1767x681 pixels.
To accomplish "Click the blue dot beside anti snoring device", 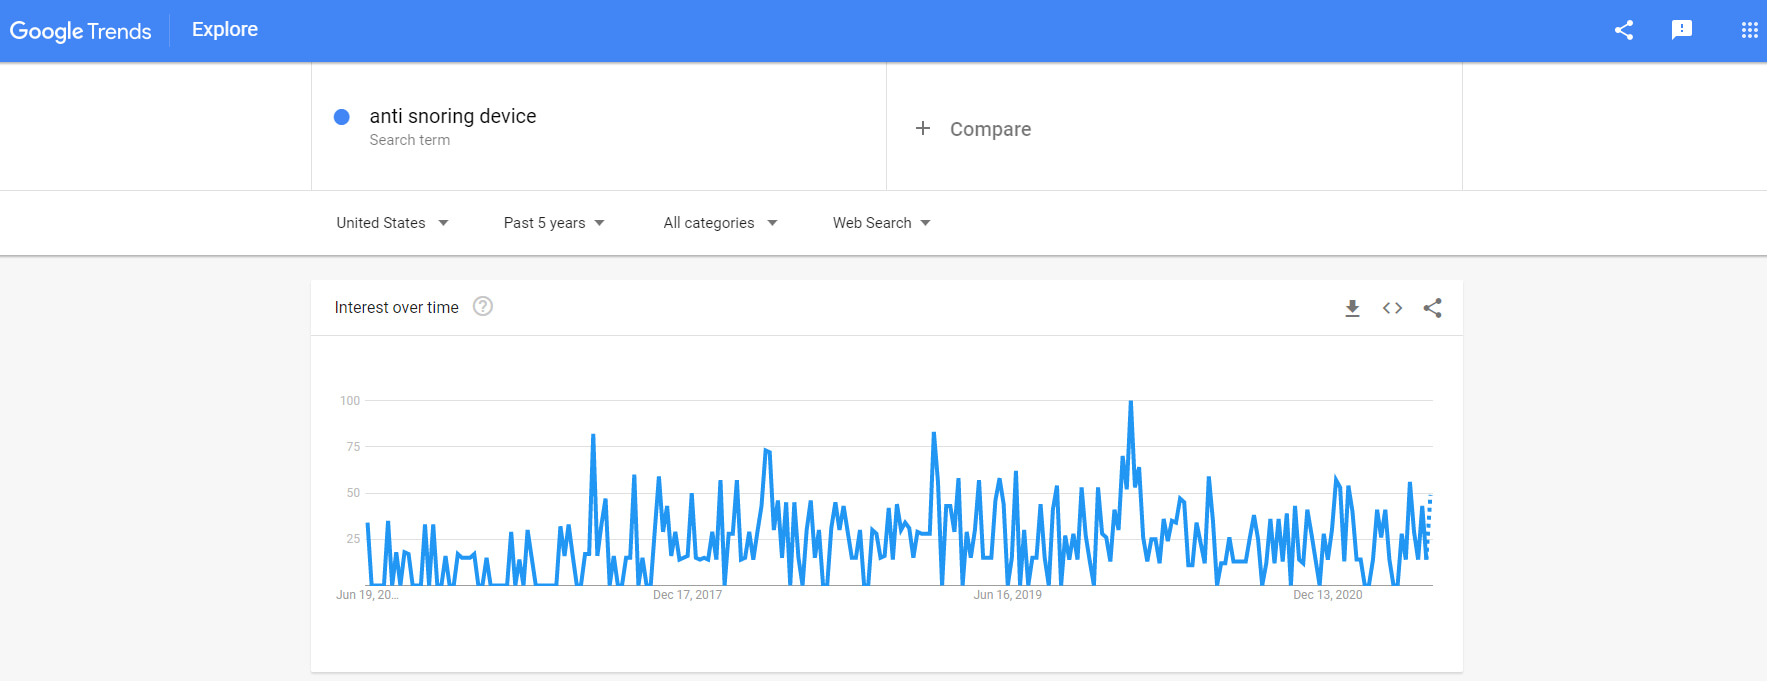I will 342,117.
